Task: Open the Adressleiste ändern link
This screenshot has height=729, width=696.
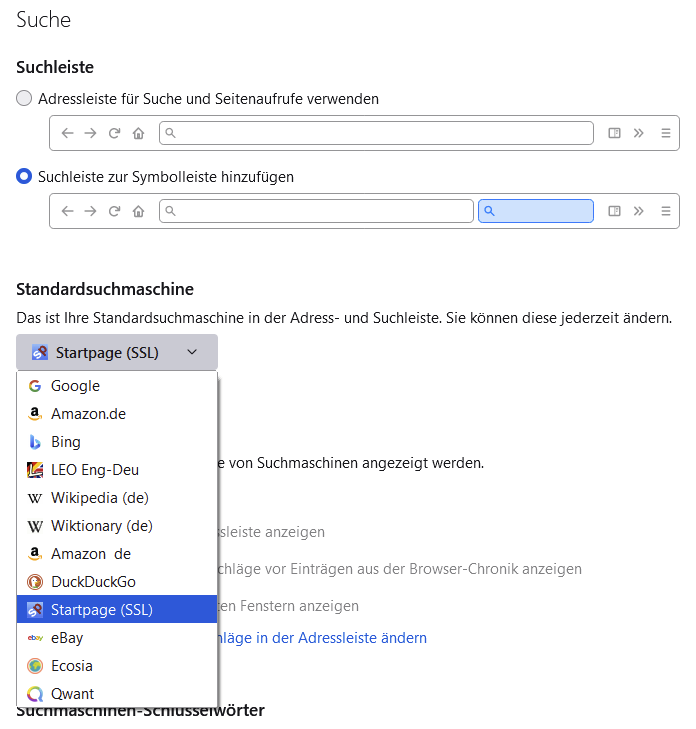Action: coord(322,638)
